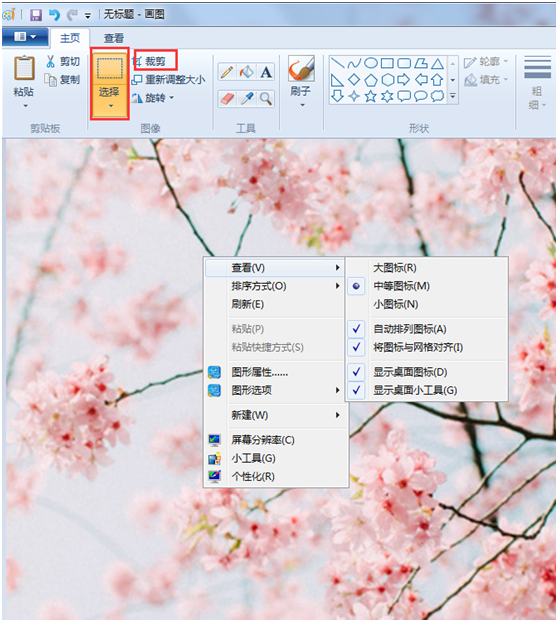Open the 旋转 rotate dropdown

coord(152,98)
